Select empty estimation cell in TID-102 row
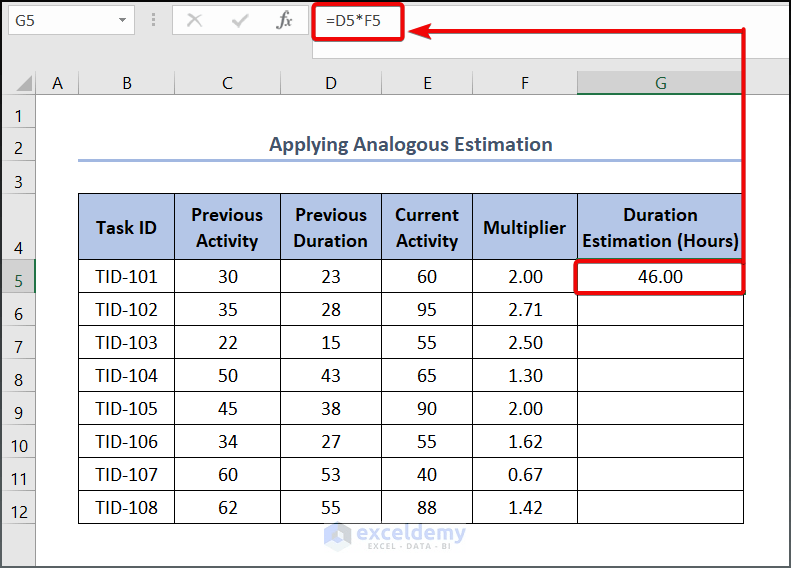 (x=660, y=309)
